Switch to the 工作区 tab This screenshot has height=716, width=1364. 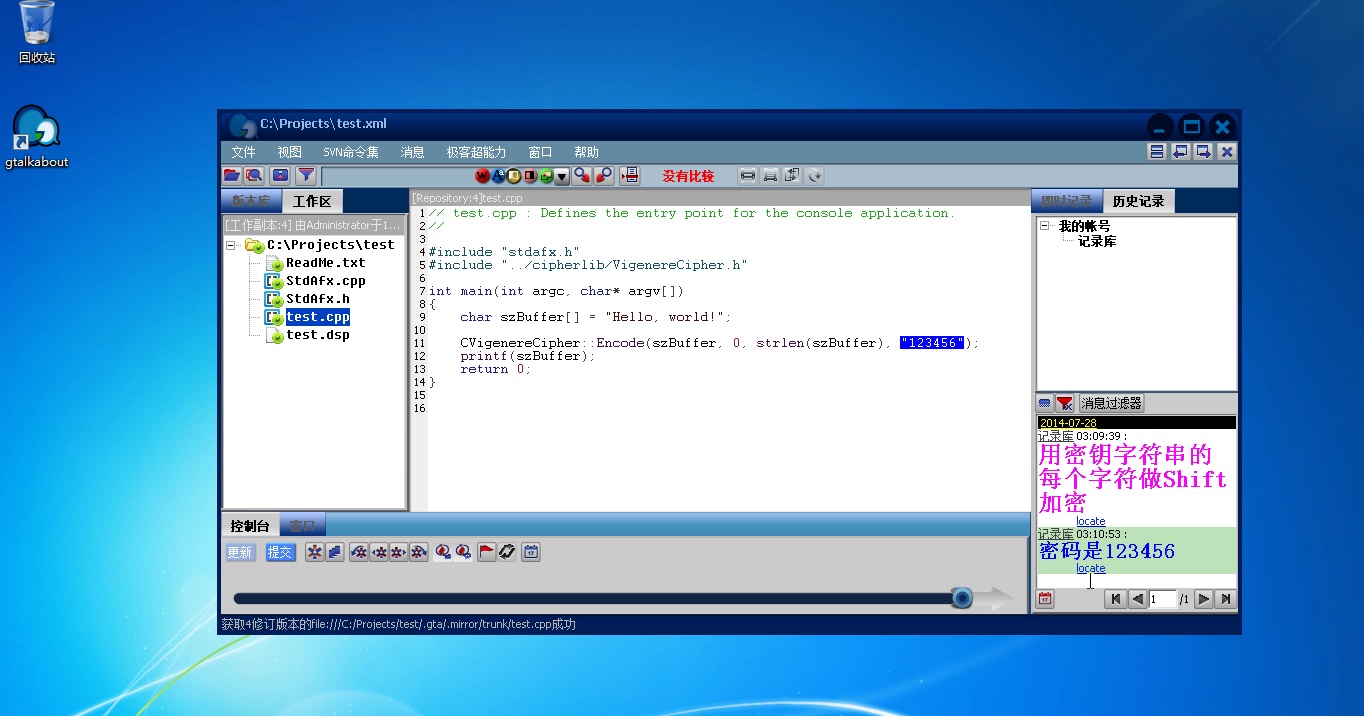[312, 201]
